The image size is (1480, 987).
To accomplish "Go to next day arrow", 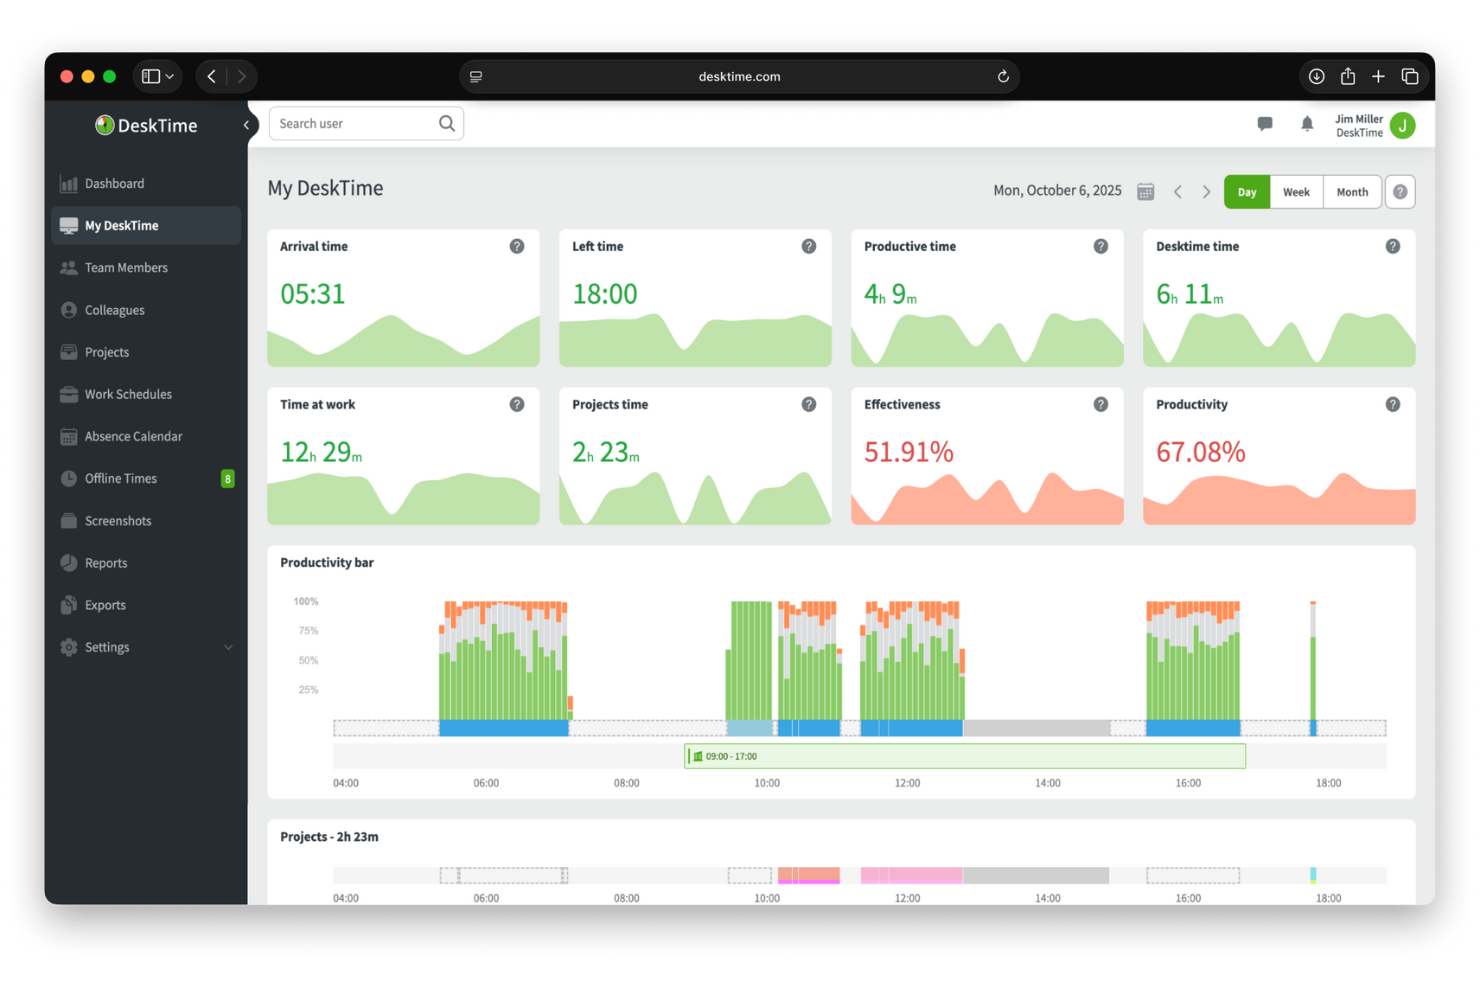I will (1206, 192).
